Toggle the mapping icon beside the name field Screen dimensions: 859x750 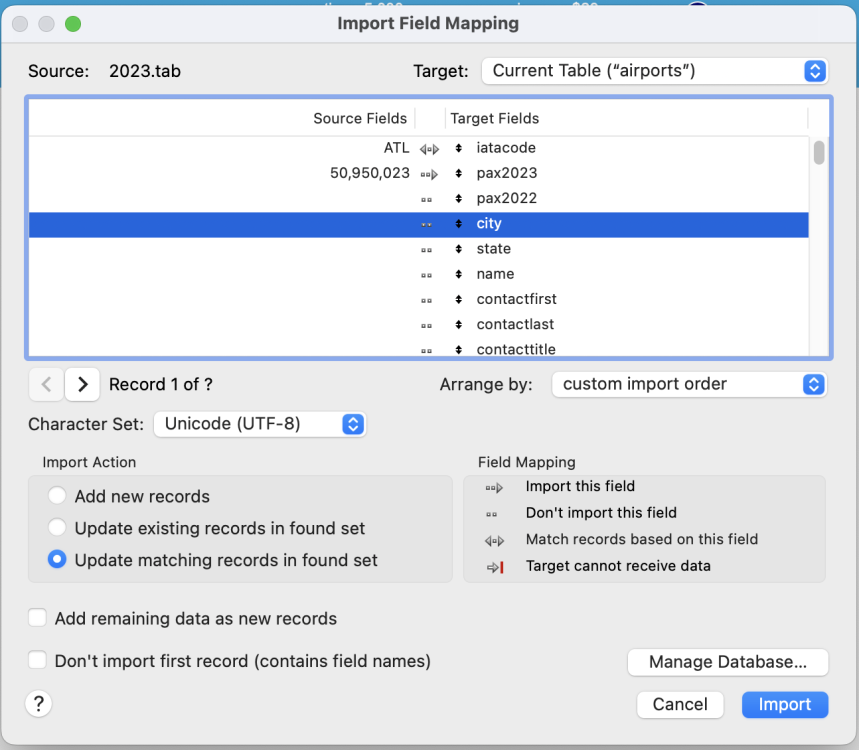point(427,274)
